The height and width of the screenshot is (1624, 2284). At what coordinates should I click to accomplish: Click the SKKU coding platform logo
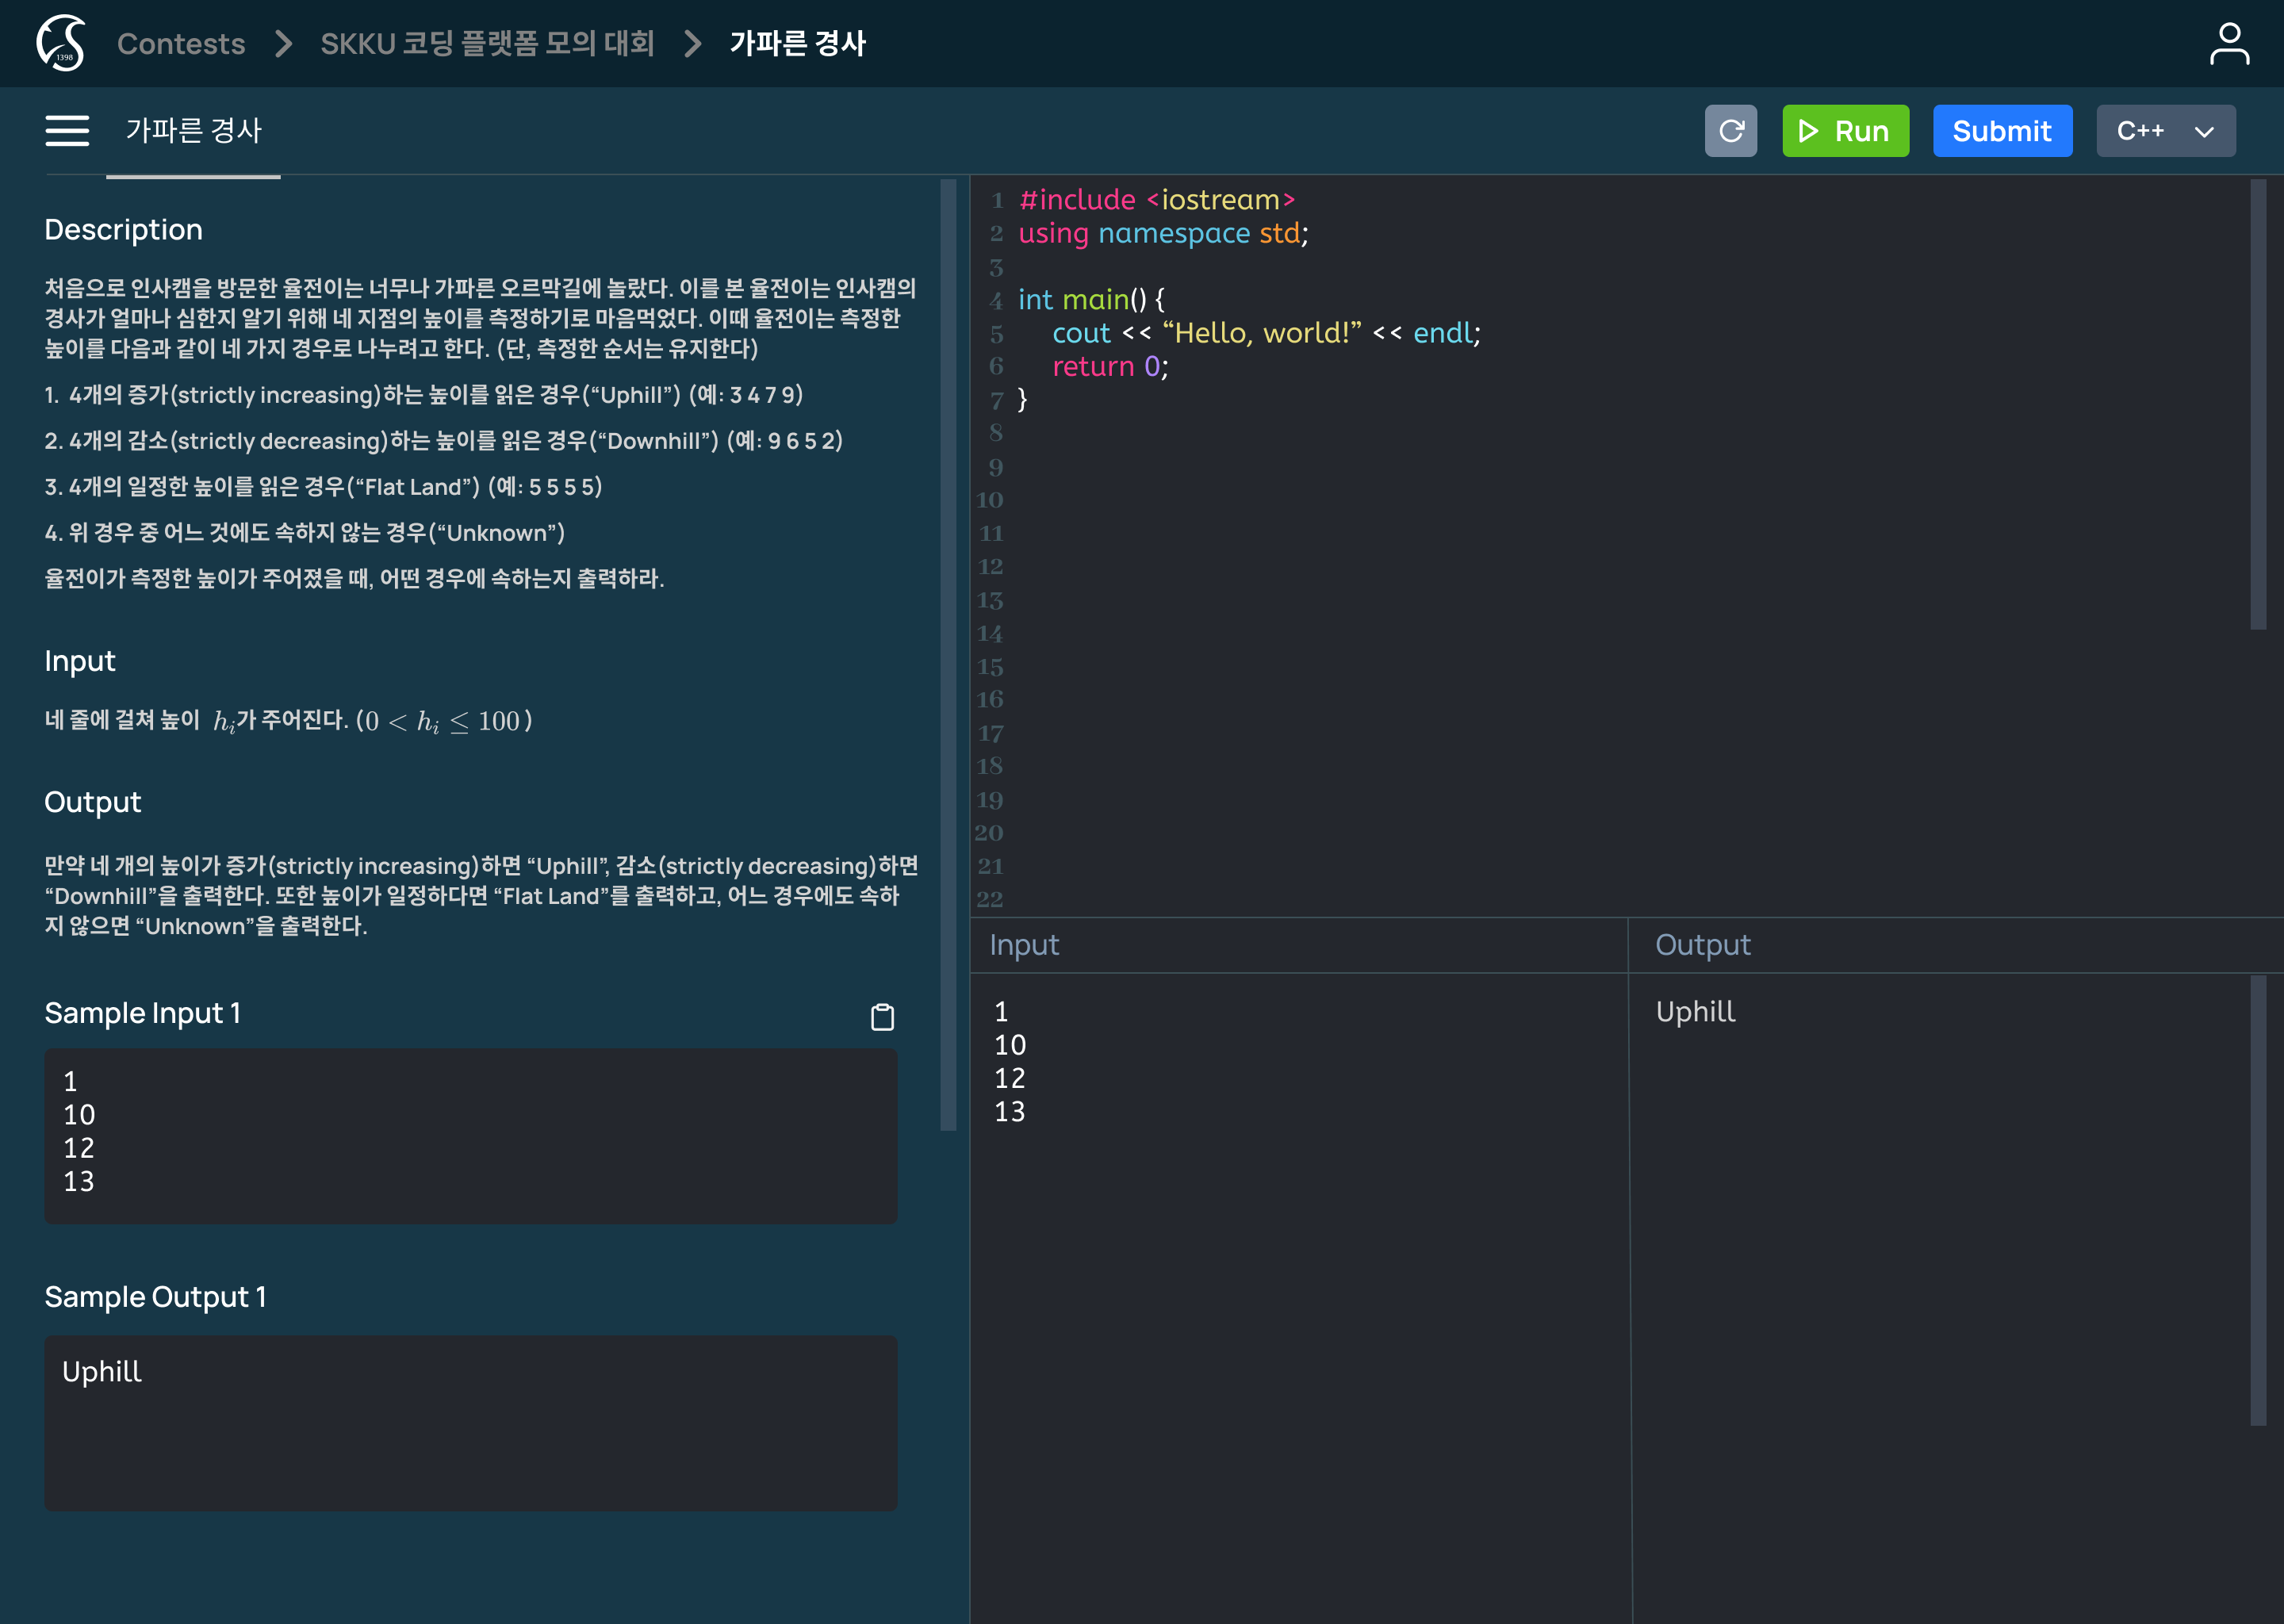pyautogui.click(x=60, y=42)
